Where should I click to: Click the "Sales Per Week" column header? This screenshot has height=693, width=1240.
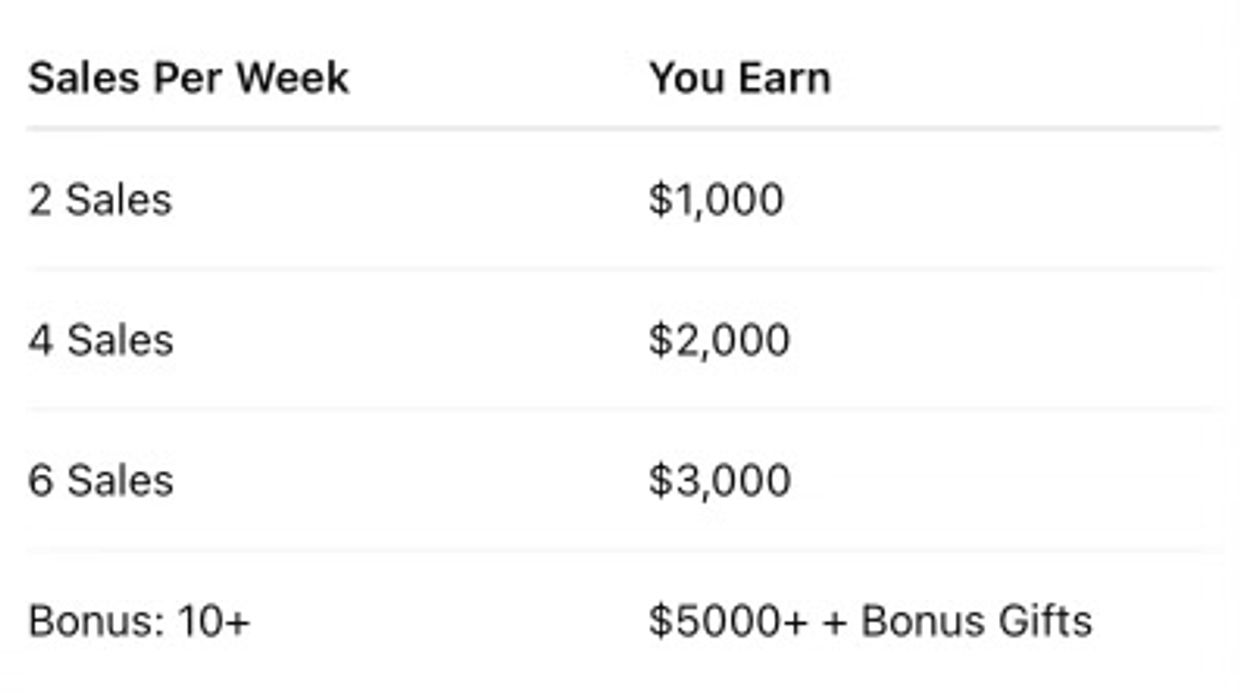click(x=188, y=78)
